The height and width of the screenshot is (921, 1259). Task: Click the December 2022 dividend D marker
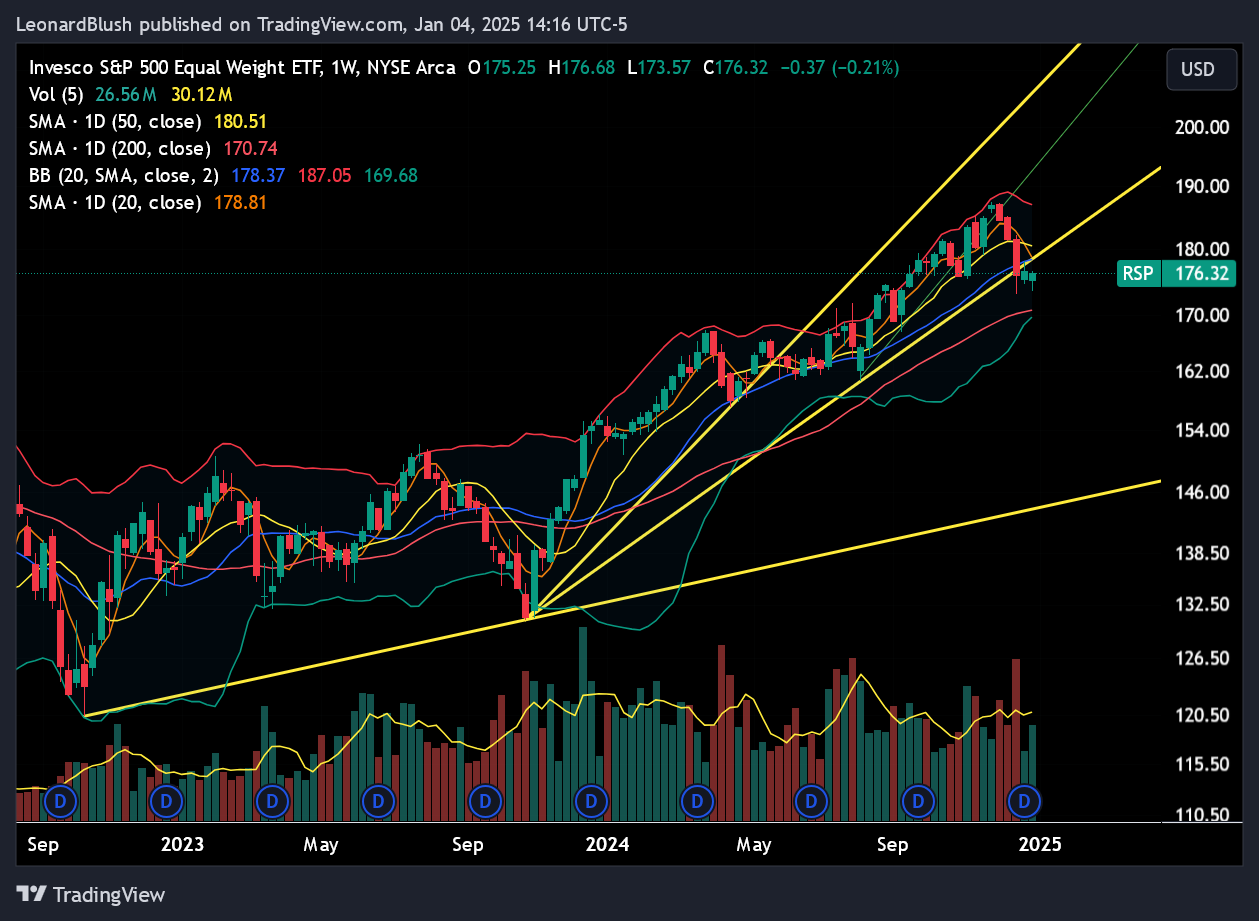point(166,801)
